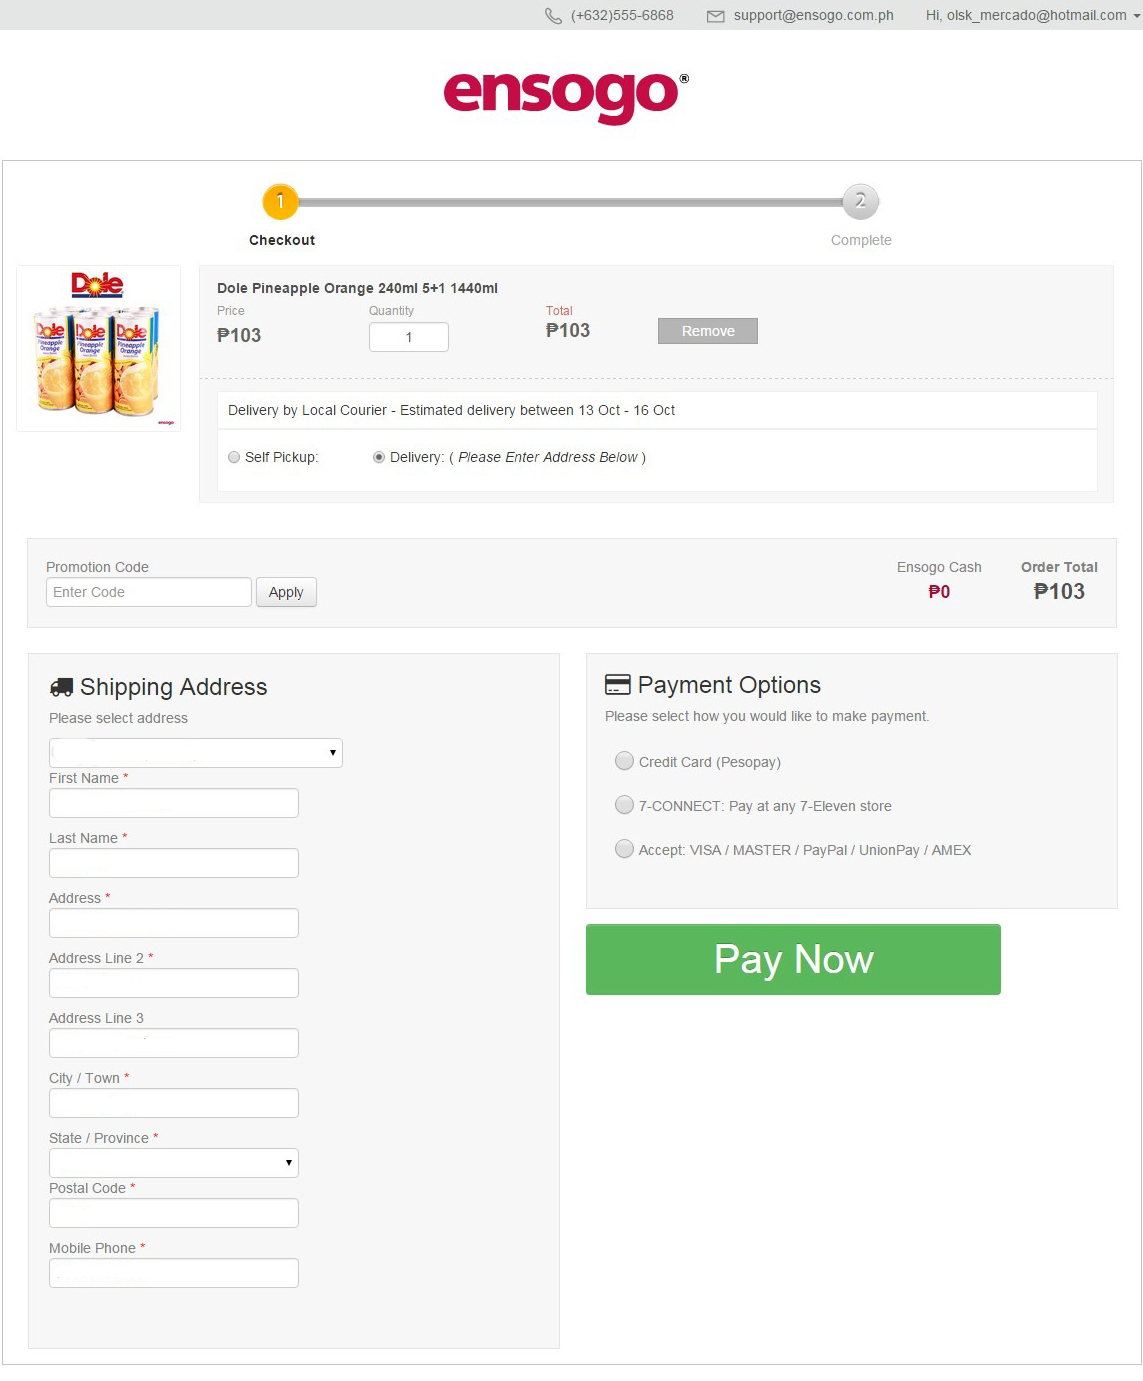The width and height of the screenshot is (1143, 1381).
Task: Click the Dole Pineapple Orange product title
Action: click(x=357, y=288)
